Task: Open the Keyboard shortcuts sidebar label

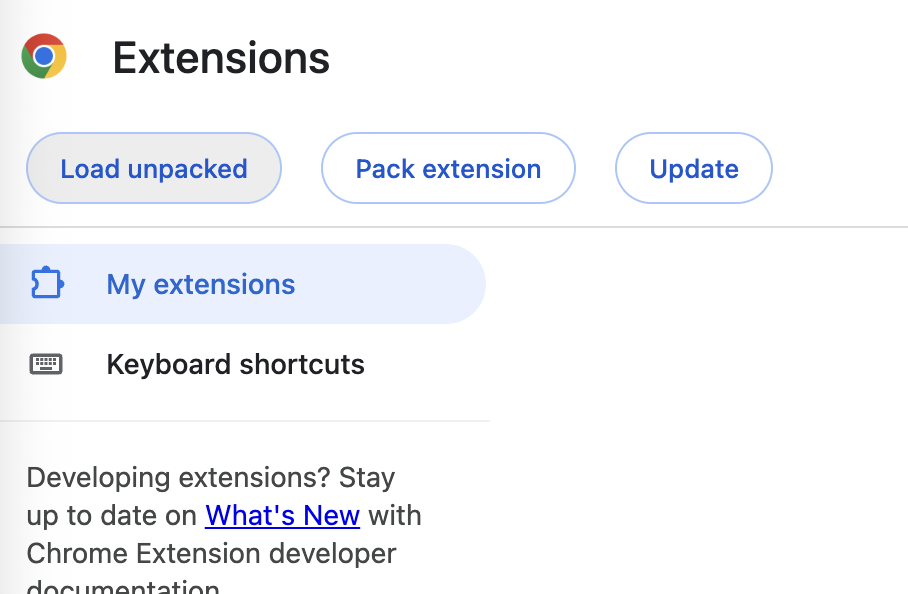Action: click(x=235, y=364)
